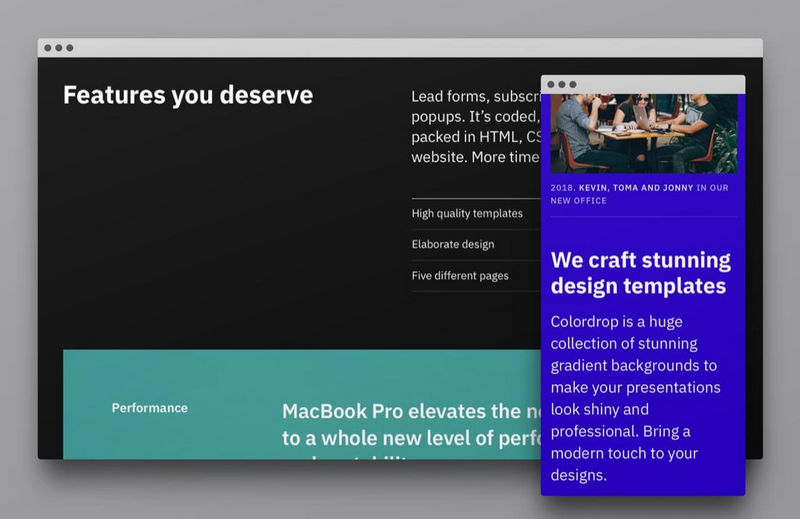This screenshot has height=519, width=800.
Task: Click the first dot of the small mobile window
Action: click(x=550, y=84)
